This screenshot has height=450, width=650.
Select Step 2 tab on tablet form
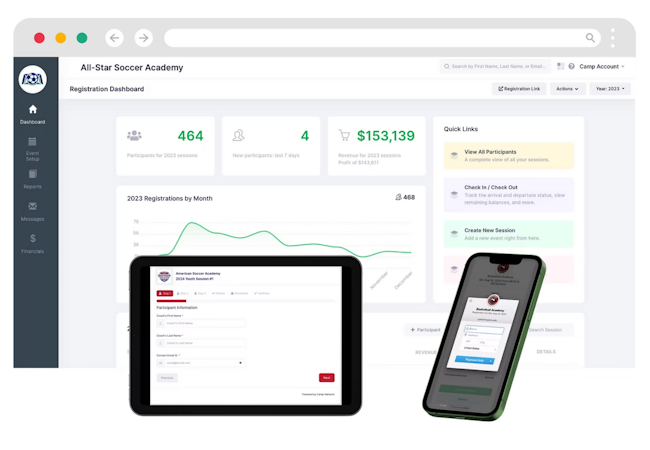(x=183, y=293)
